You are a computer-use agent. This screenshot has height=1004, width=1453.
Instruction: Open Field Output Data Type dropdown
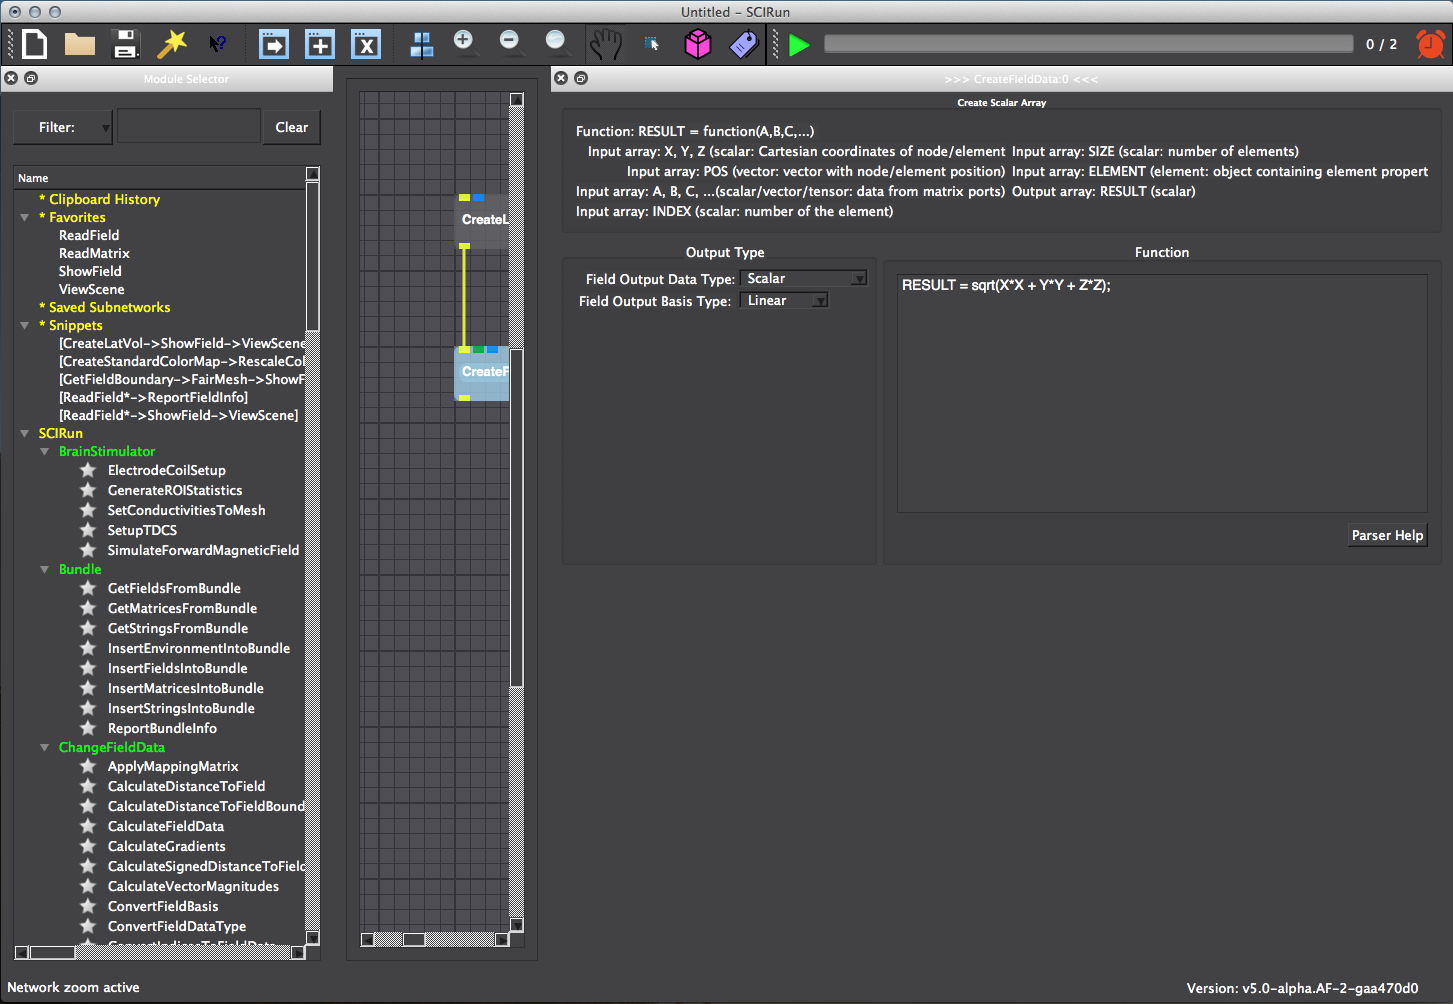(x=803, y=279)
